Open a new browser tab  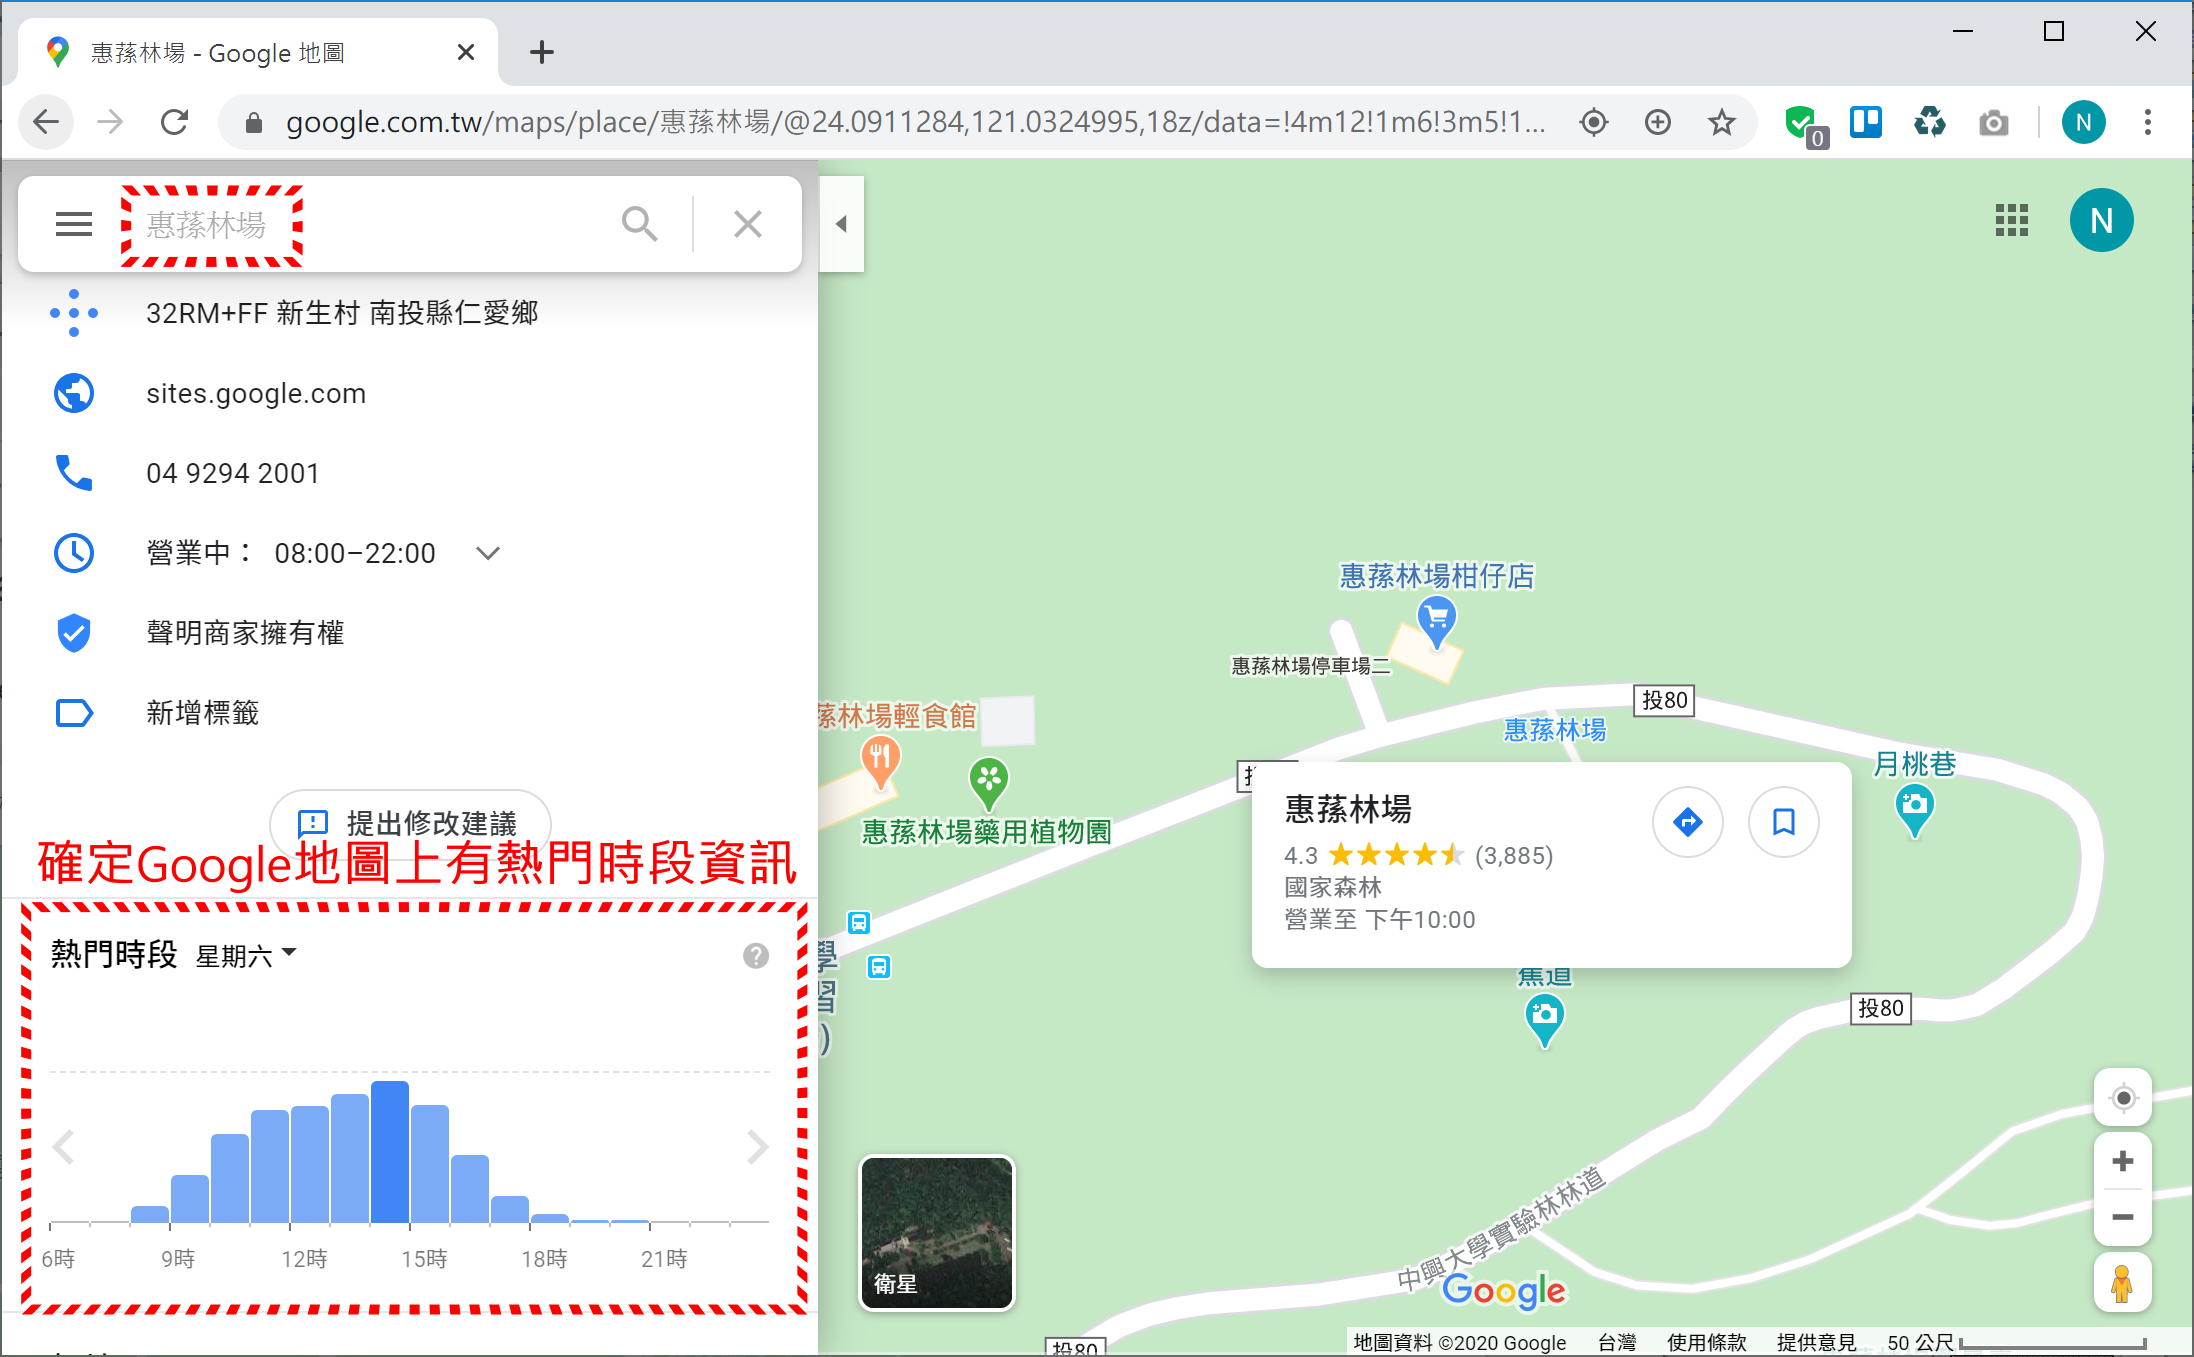click(541, 52)
